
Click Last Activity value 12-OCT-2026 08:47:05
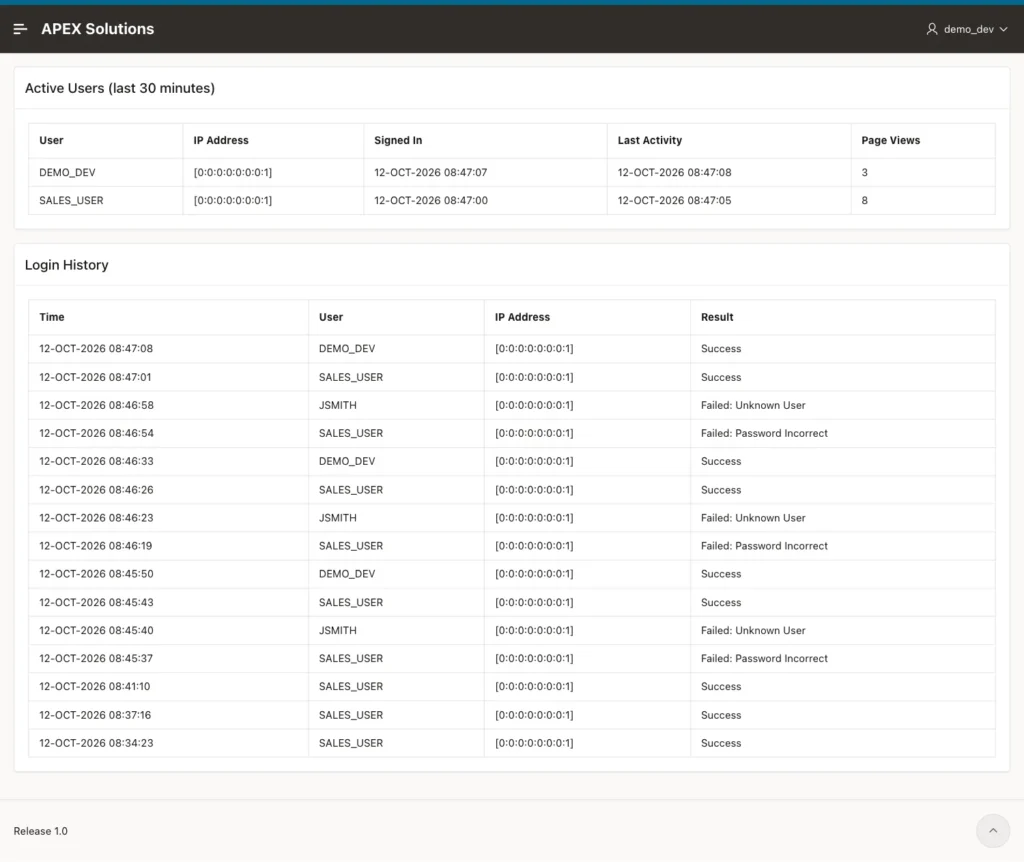[x=674, y=200]
